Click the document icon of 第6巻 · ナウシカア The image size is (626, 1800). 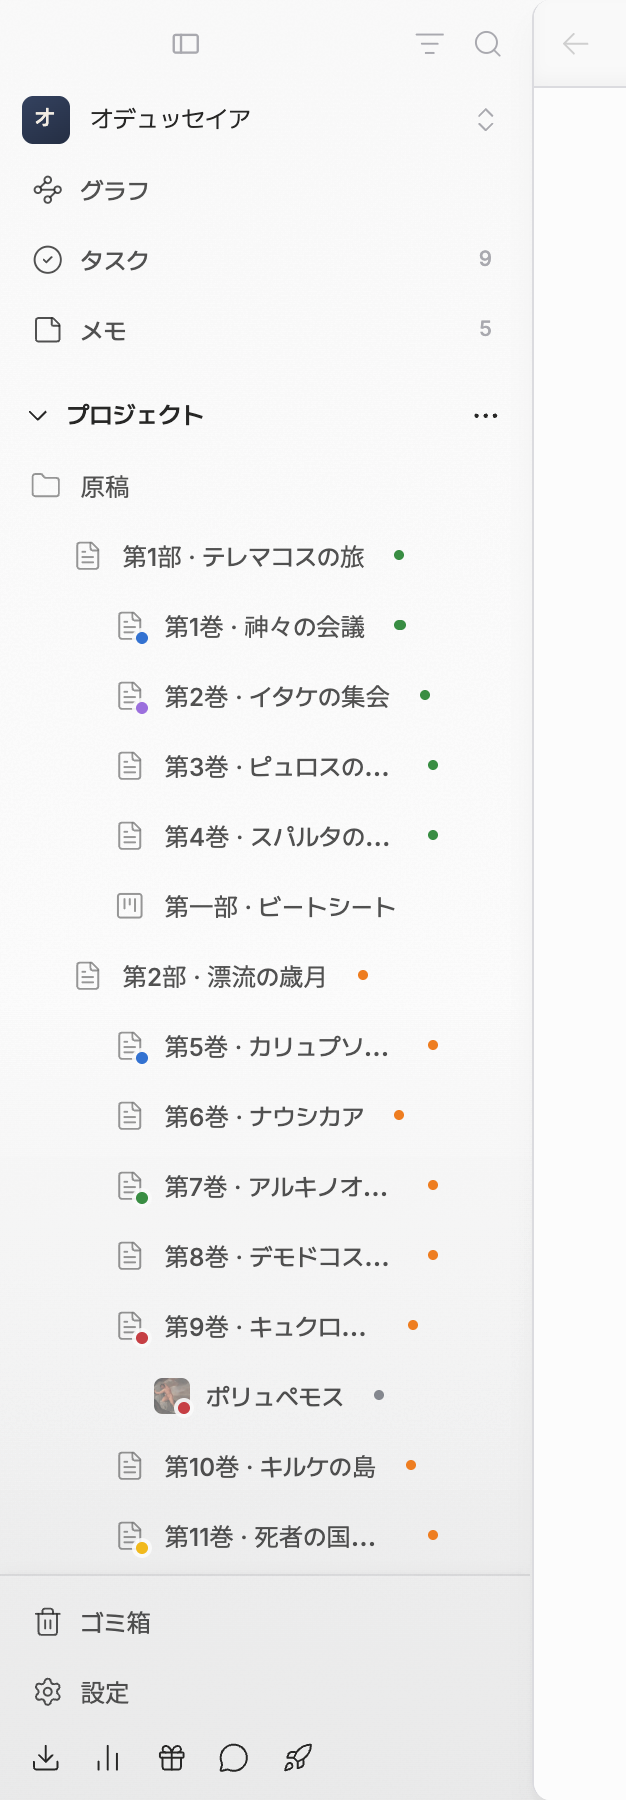130,1116
